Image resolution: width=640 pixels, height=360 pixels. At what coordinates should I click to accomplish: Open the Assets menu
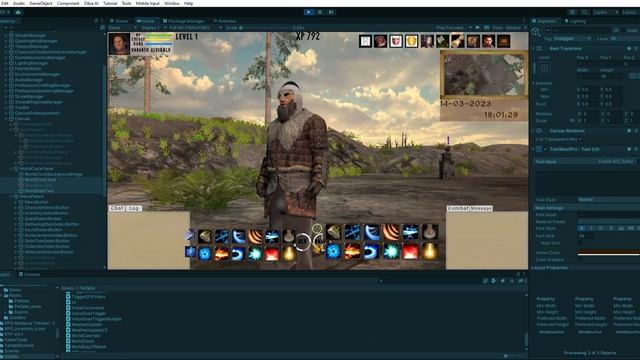tap(19, 3)
